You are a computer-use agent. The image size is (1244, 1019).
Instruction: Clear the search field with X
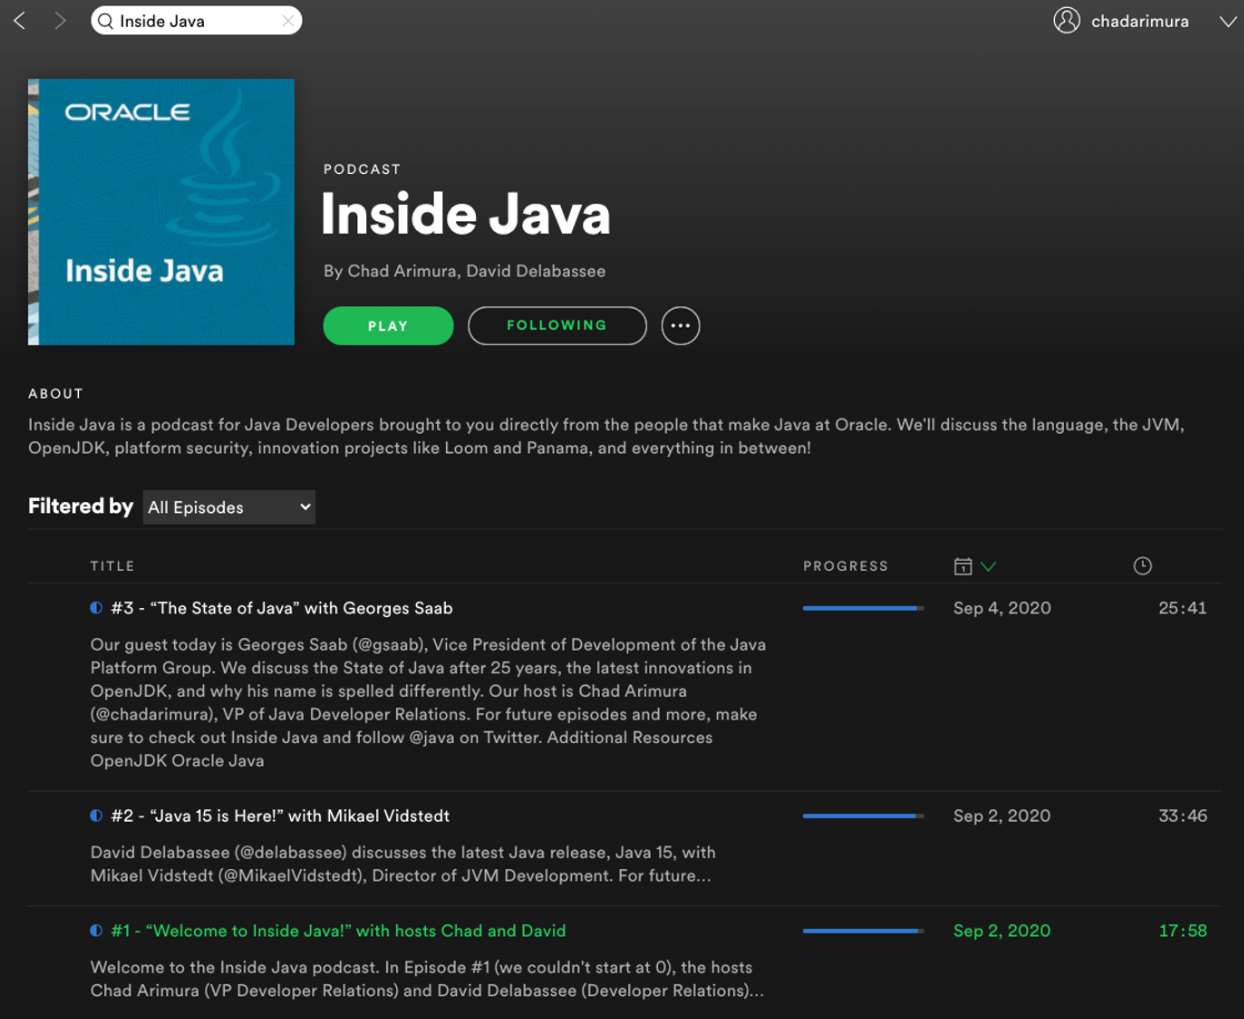288,21
